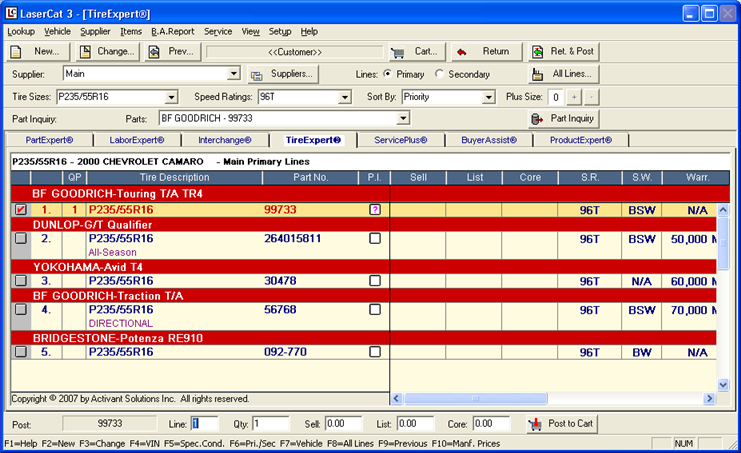Select the Secondary lines radio button

pos(441,74)
